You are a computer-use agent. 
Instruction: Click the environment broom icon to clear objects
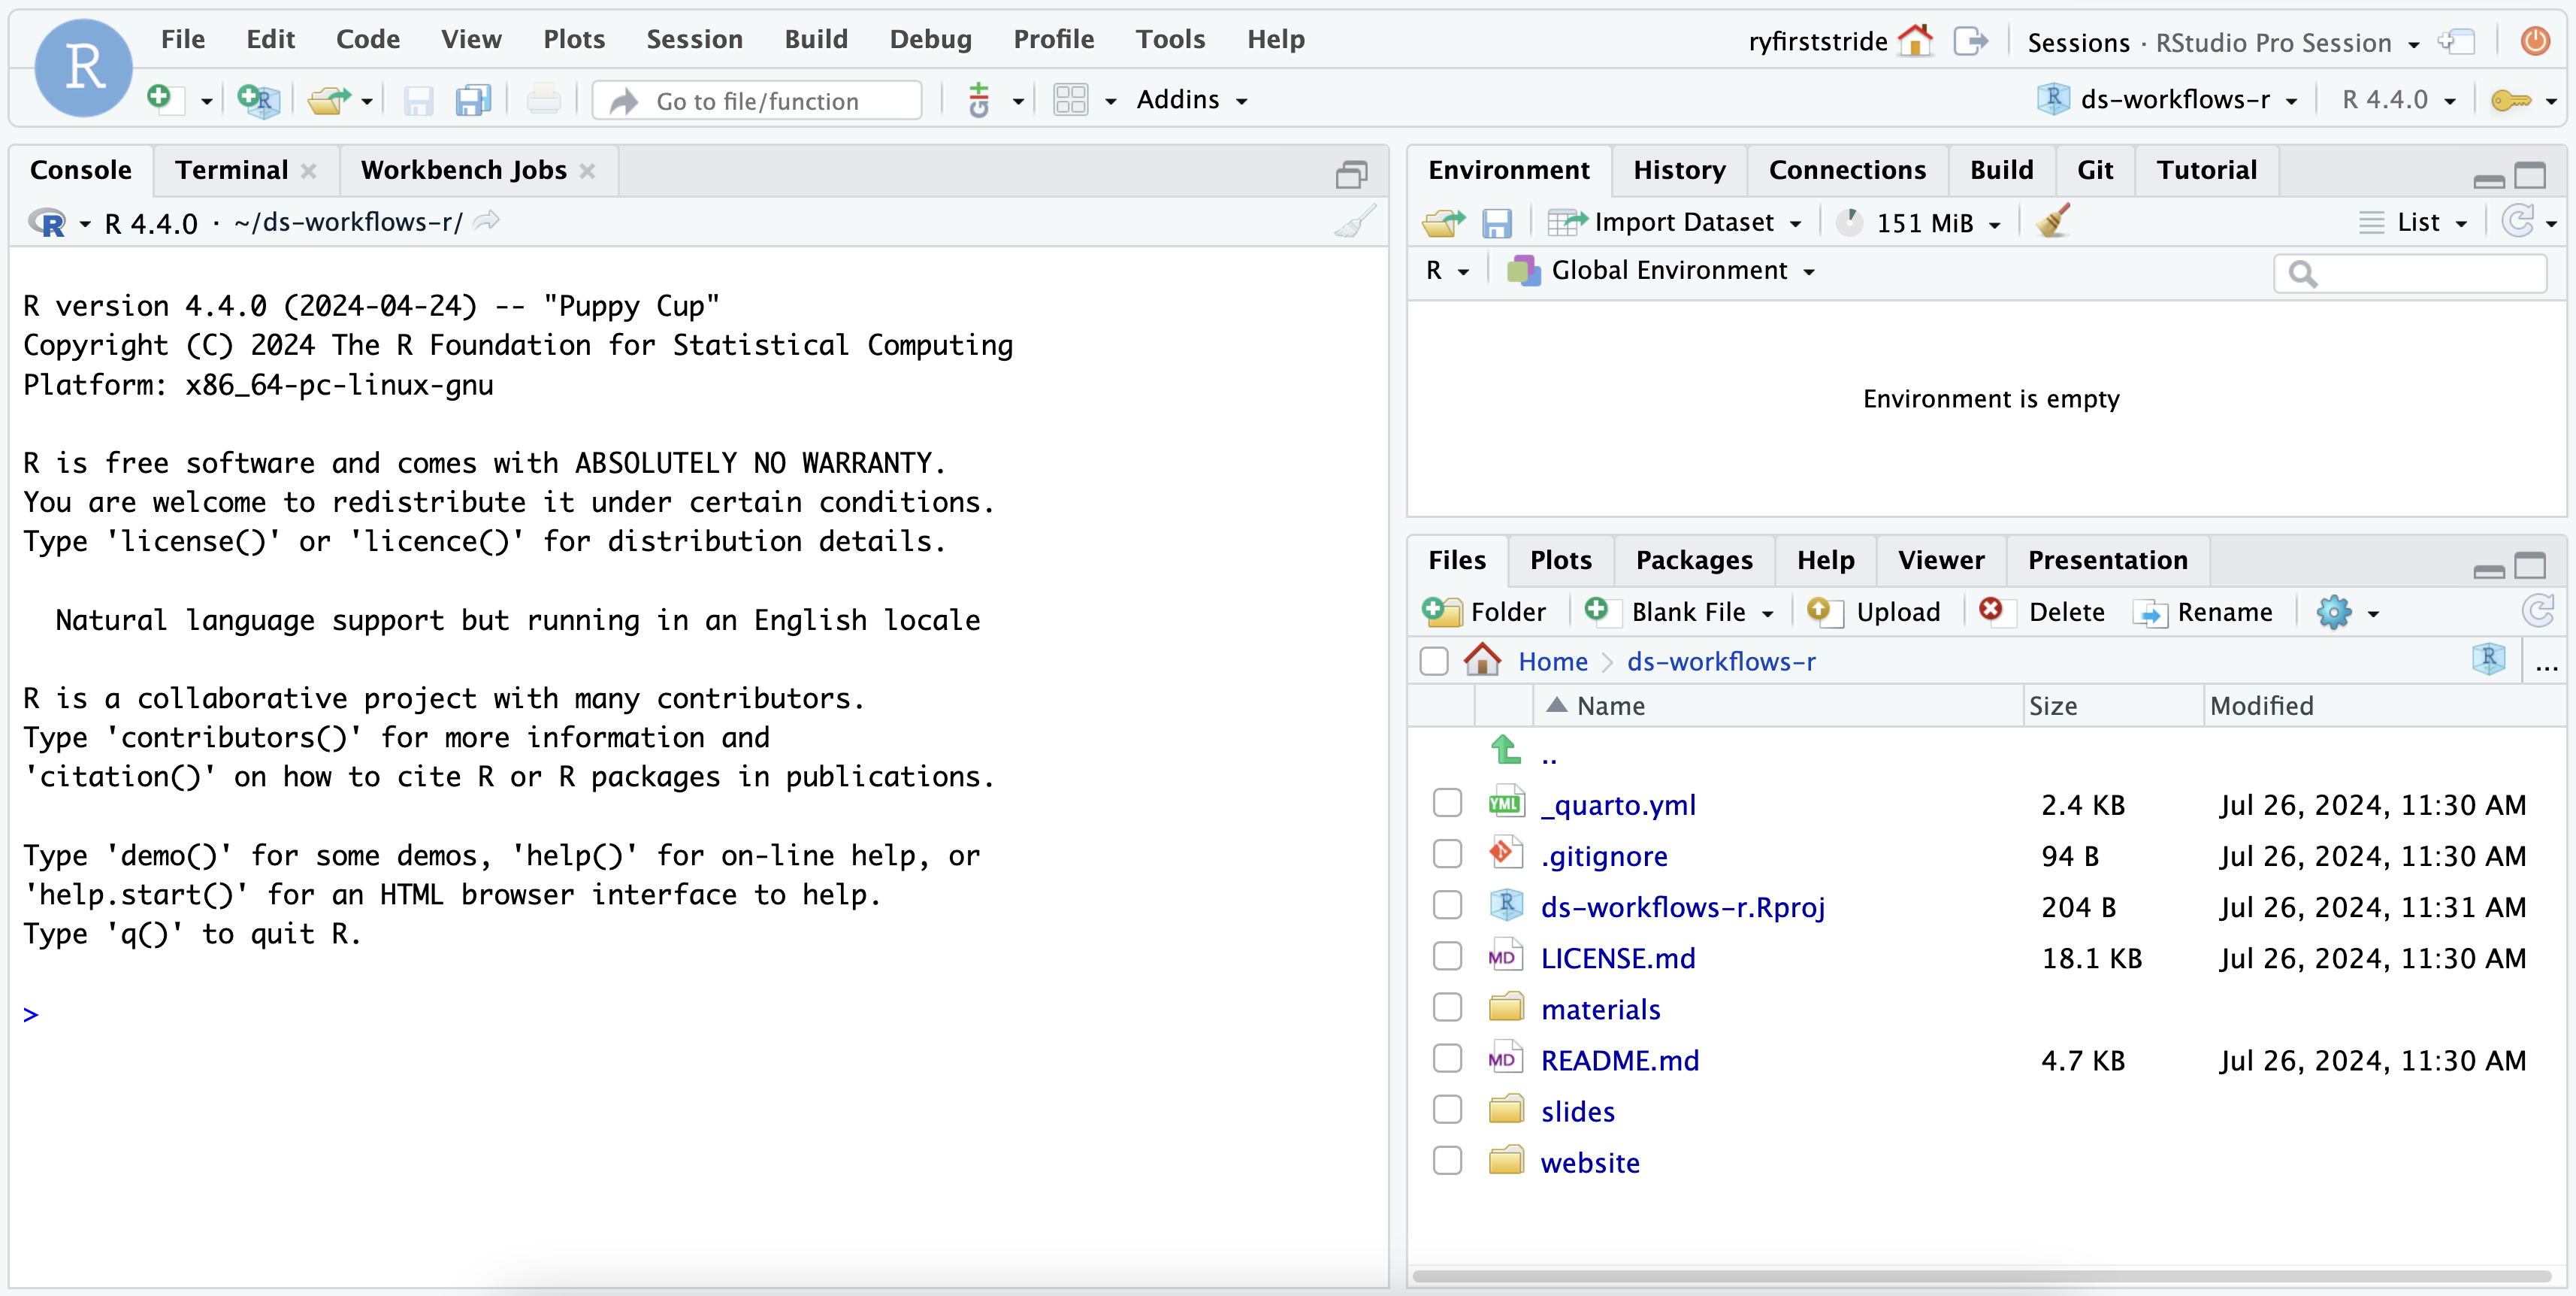[x=2052, y=221]
